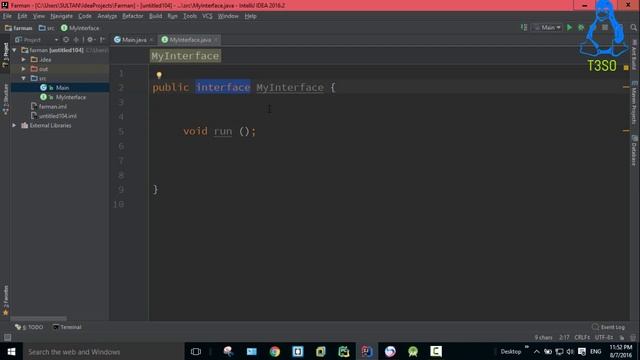Open Project panel settings gear
Viewport: 640px width, 360px height.
tap(90, 40)
